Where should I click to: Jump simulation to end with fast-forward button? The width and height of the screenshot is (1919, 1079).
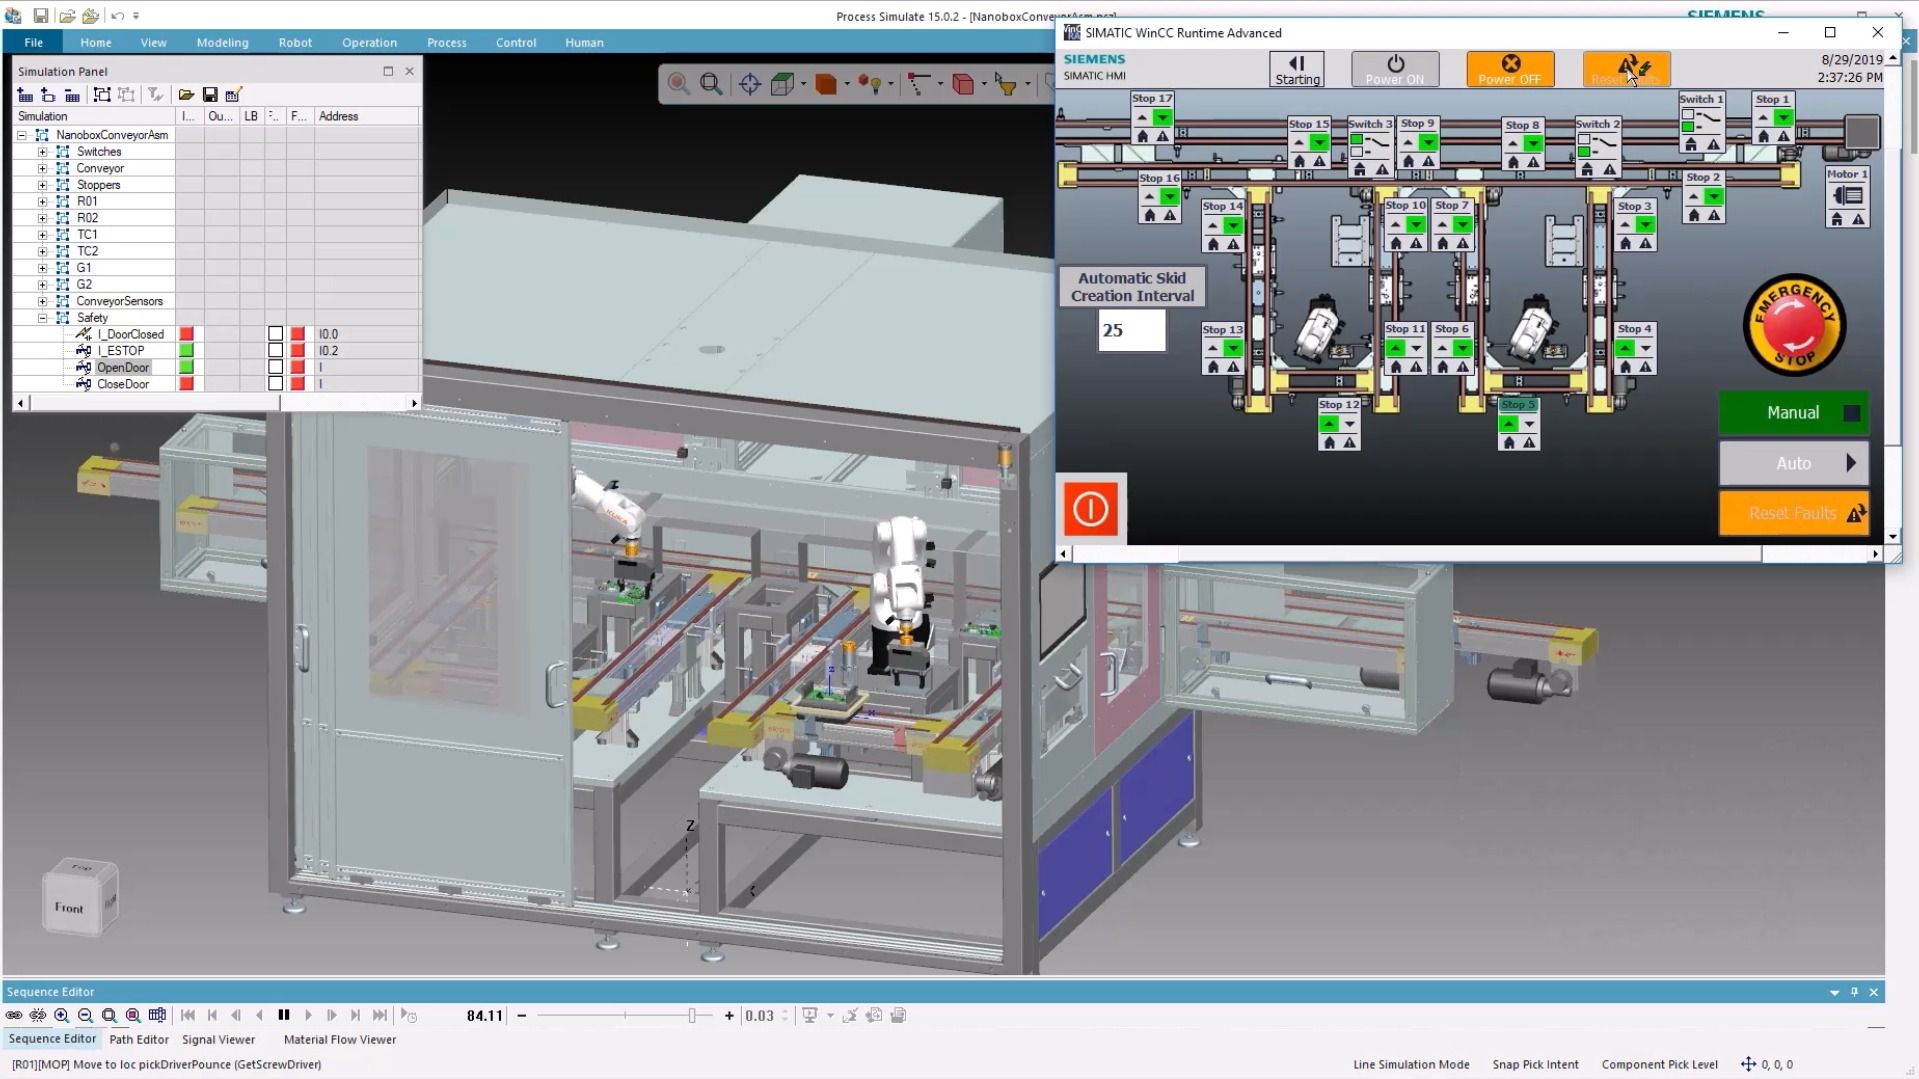point(380,1015)
